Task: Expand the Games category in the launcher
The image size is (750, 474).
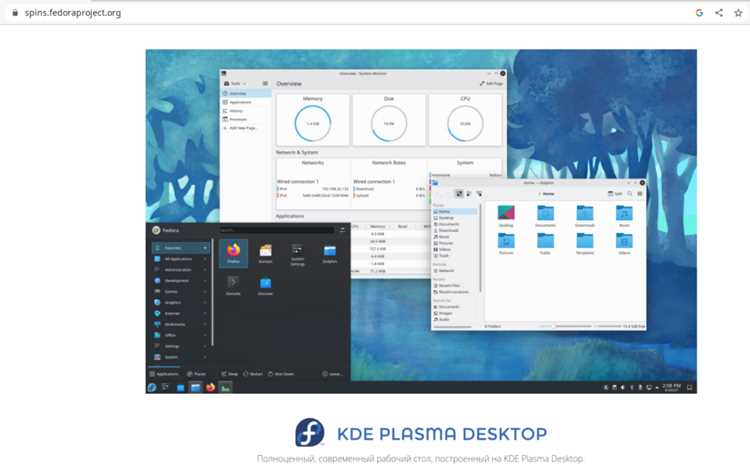Action: point(181,292)
